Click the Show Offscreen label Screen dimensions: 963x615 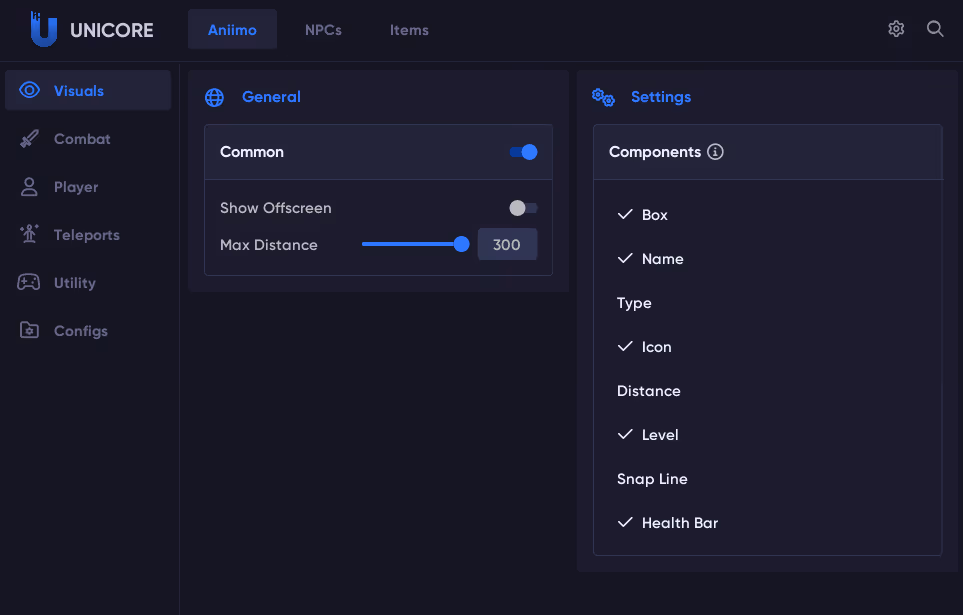click(x=276, y=208)
